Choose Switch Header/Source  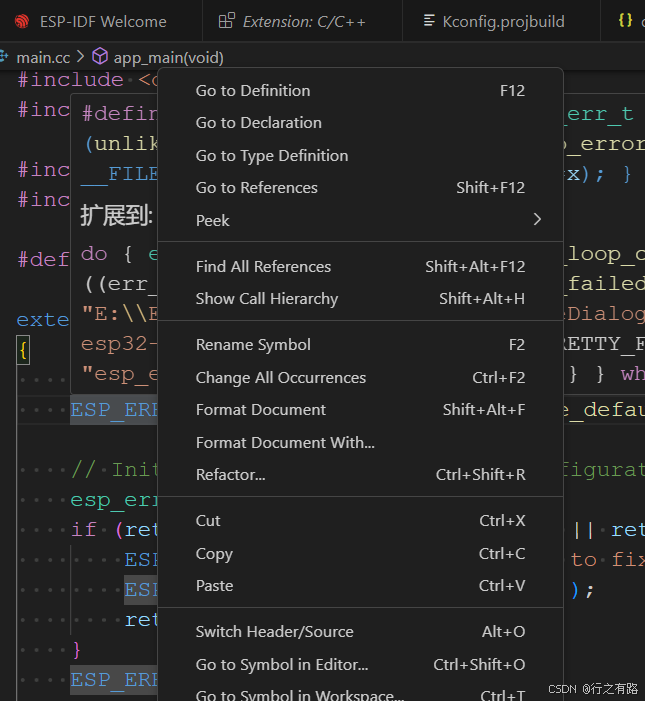pyautogui.click(x=274, y=631)
